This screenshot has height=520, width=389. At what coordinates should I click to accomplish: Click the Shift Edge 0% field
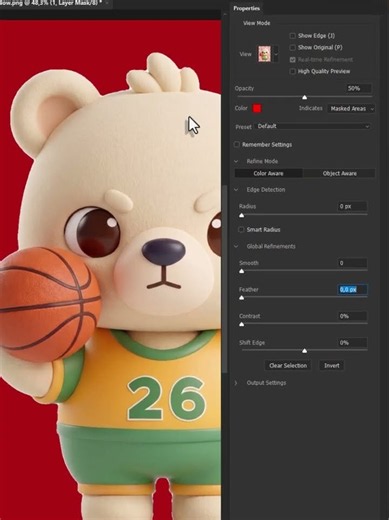tap(352, 343)
